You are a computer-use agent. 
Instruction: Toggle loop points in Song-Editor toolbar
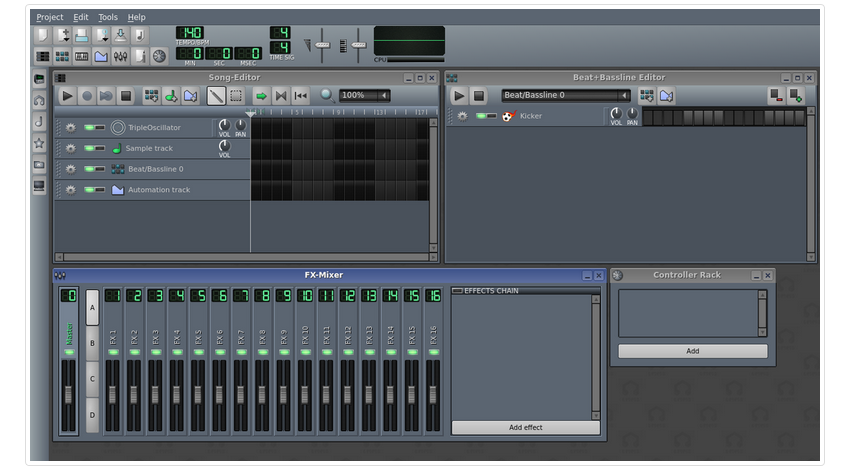coord(281,96)
